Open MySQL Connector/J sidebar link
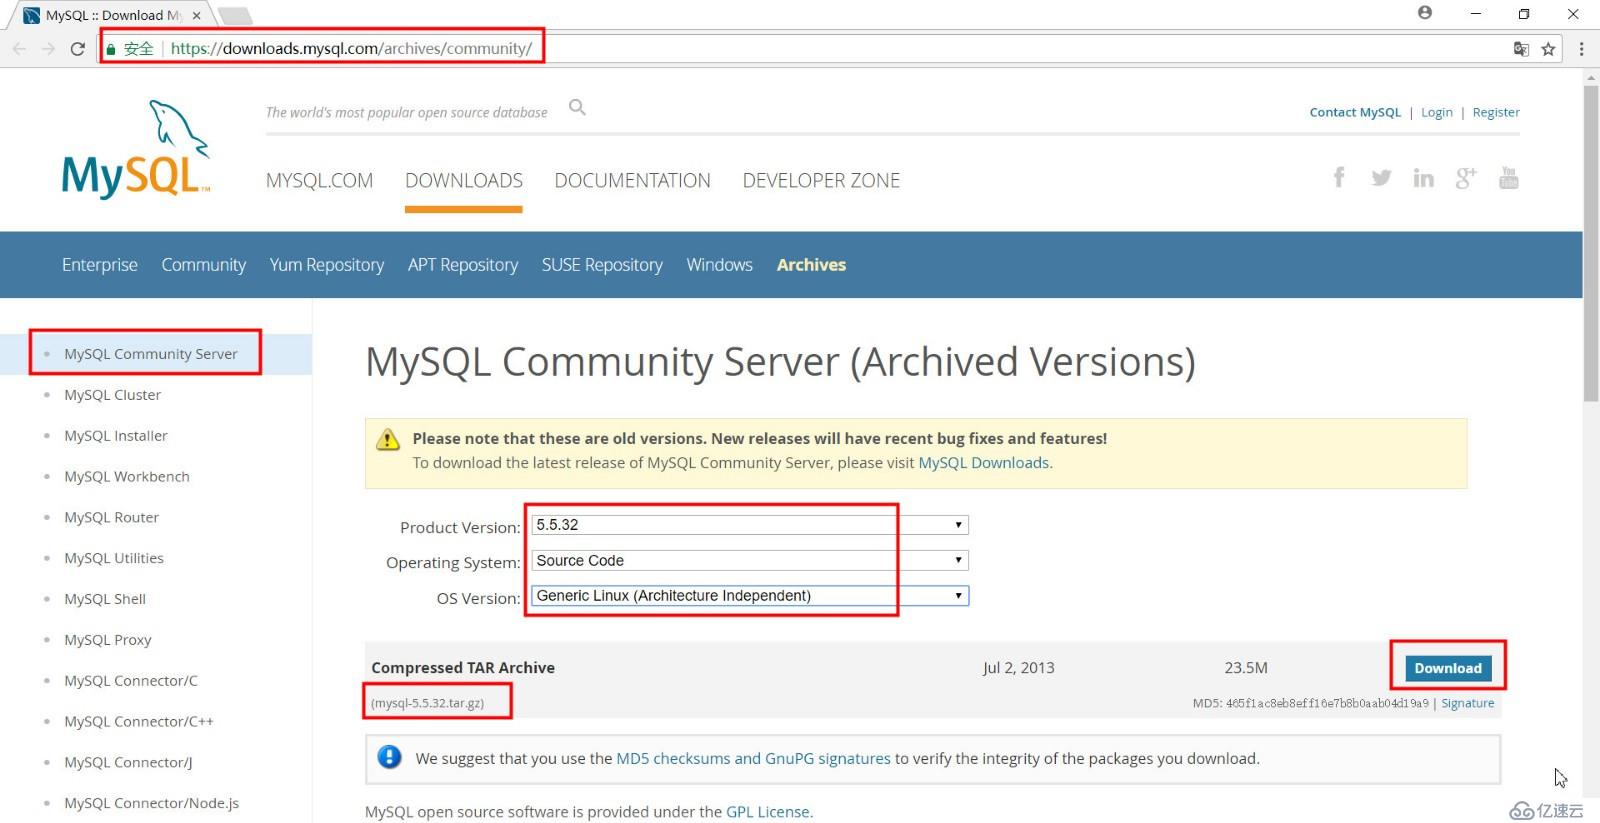The image size is (1600, 823). click(x=128, y=763)
